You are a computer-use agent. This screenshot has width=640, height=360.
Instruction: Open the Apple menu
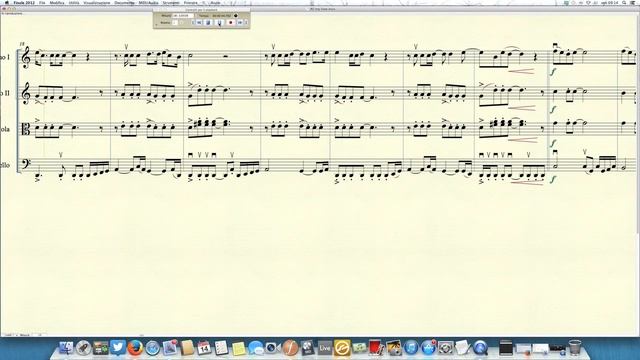(x=7, y=2)
